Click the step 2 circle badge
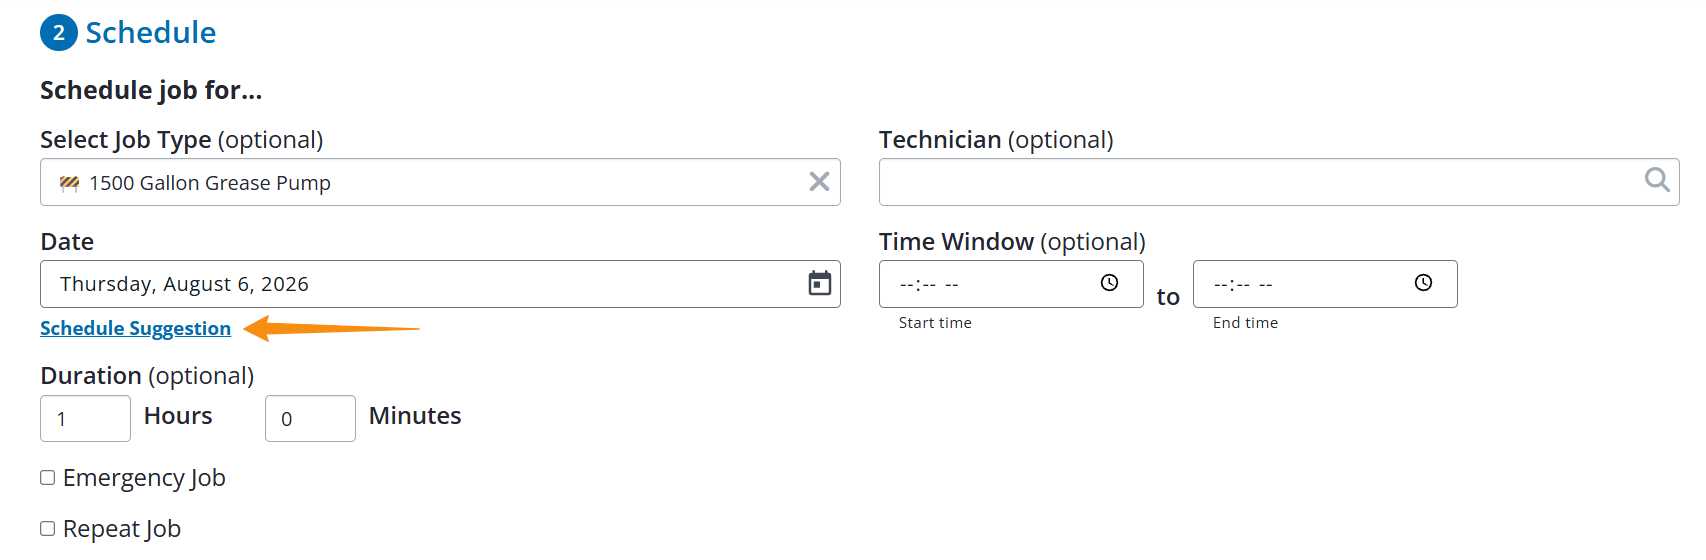Screen dimensions: 1706x560 59,32
